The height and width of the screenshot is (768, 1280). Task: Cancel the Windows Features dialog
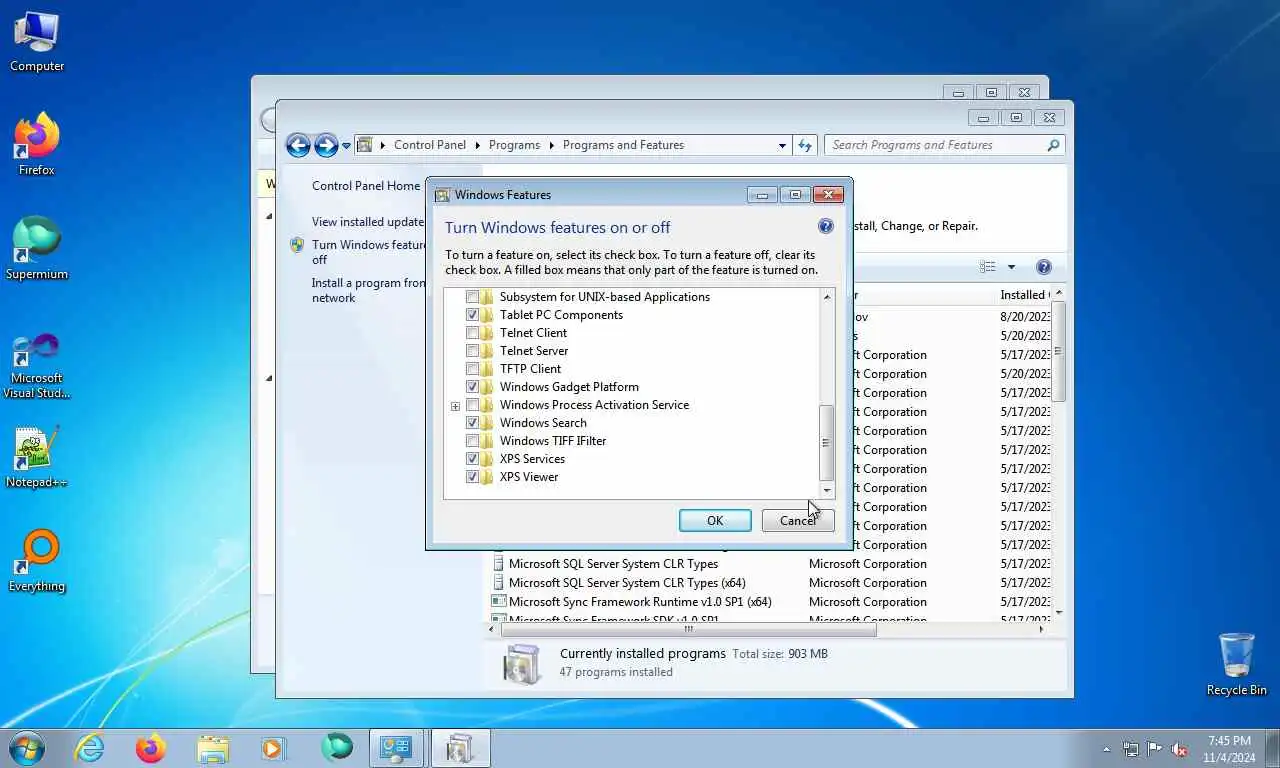pyautogui.click(x=798, y=521)
